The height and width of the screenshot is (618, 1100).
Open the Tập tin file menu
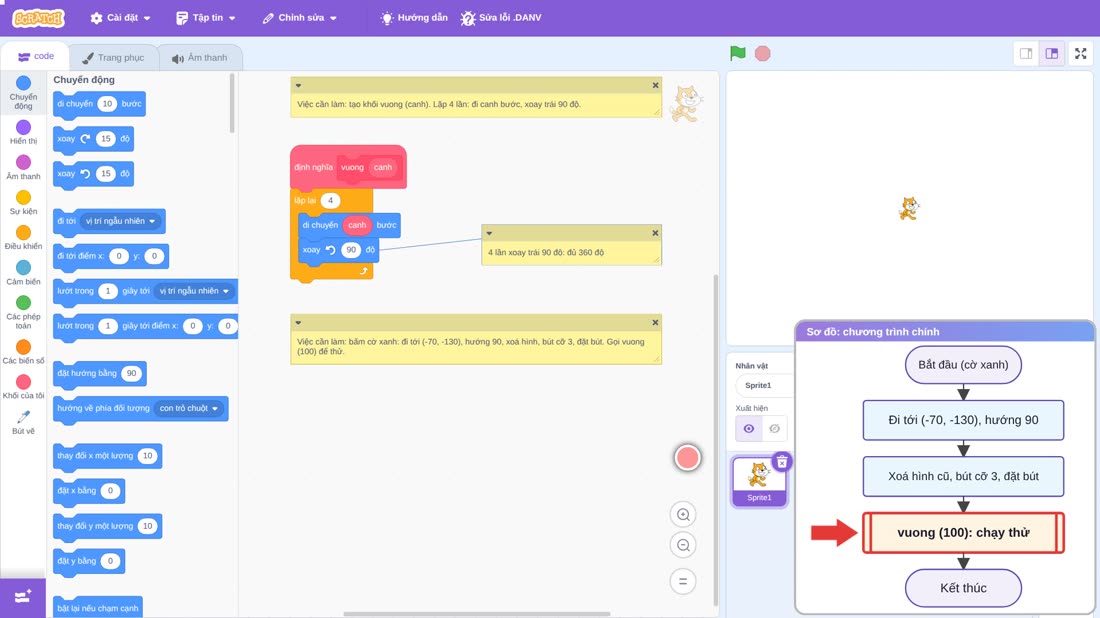click(x=206, y=18)
